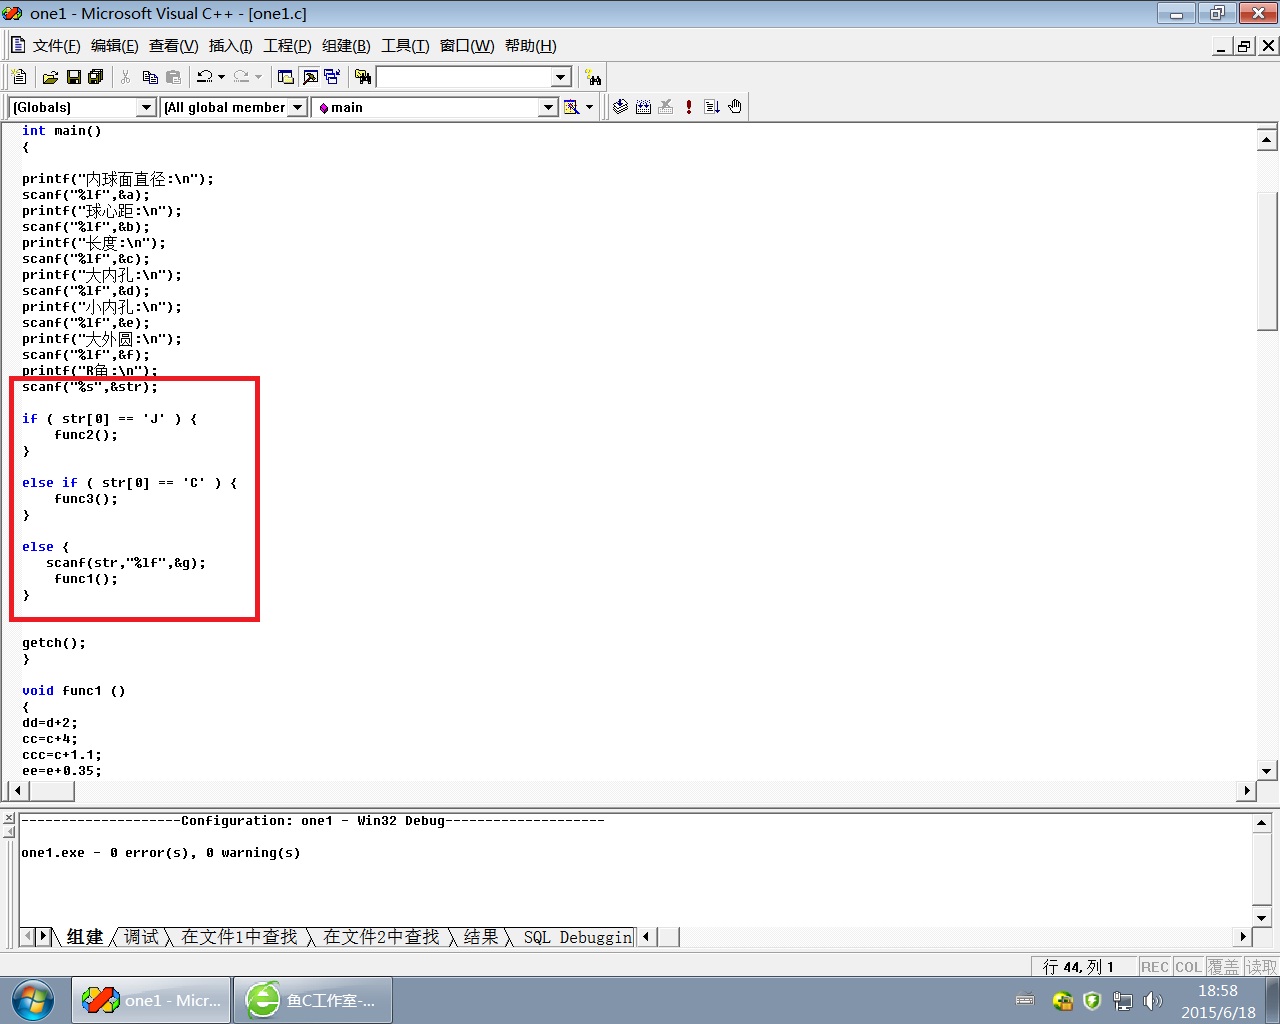Open the 文件(F) menu
The width and height of the screenshot is (1280, 1024).
(x=56, y=46)
